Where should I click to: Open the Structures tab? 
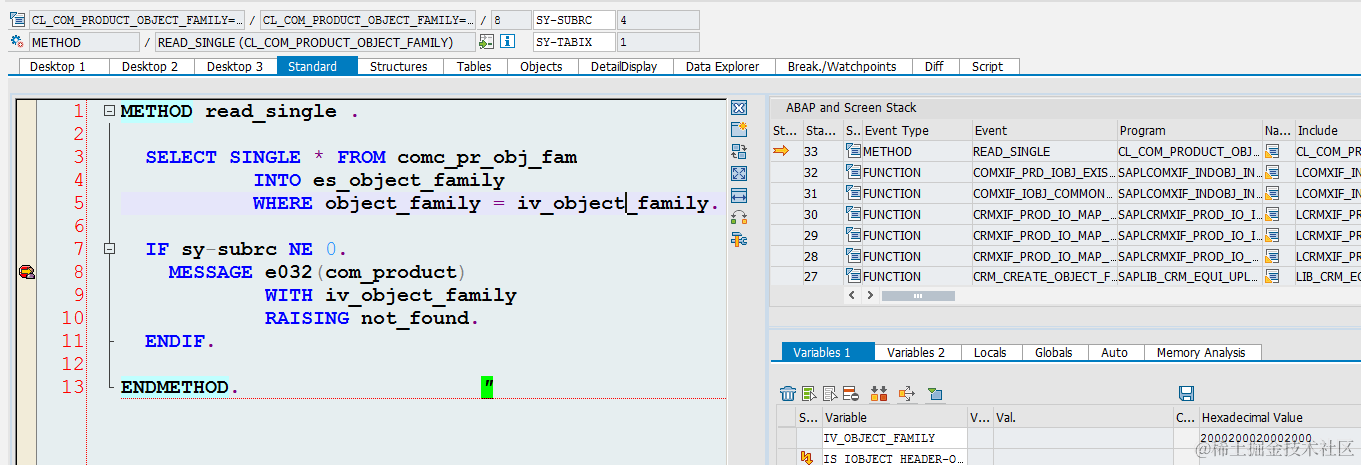398,66
